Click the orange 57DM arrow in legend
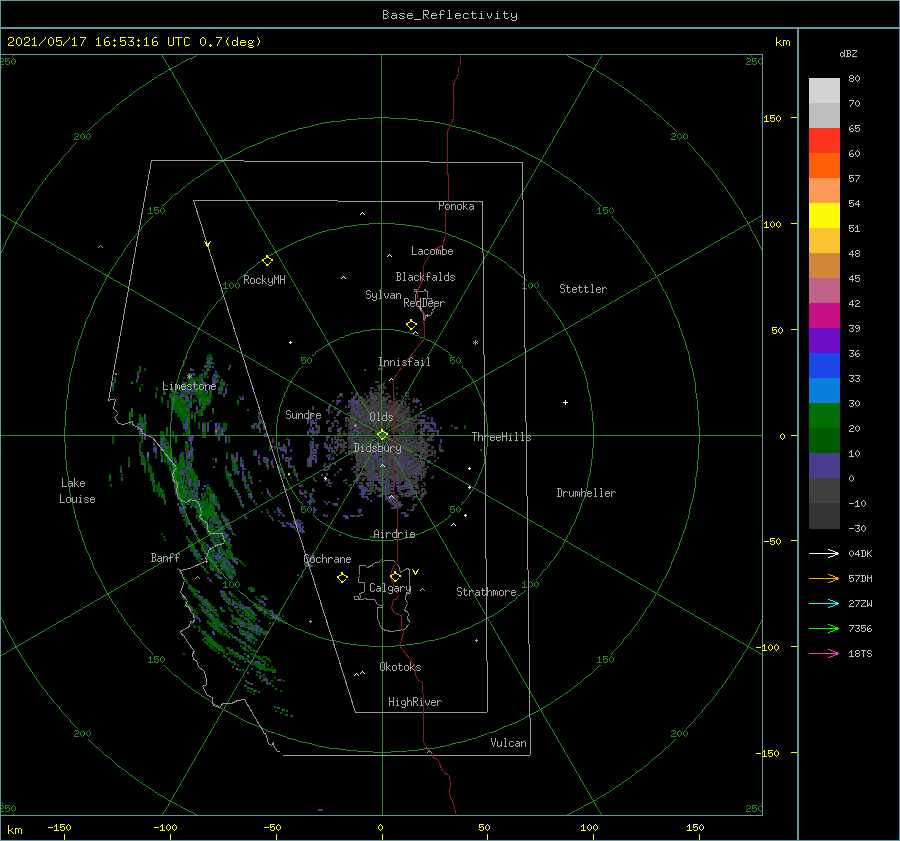This screenshot has height=841, width=900. click(824, 579)
